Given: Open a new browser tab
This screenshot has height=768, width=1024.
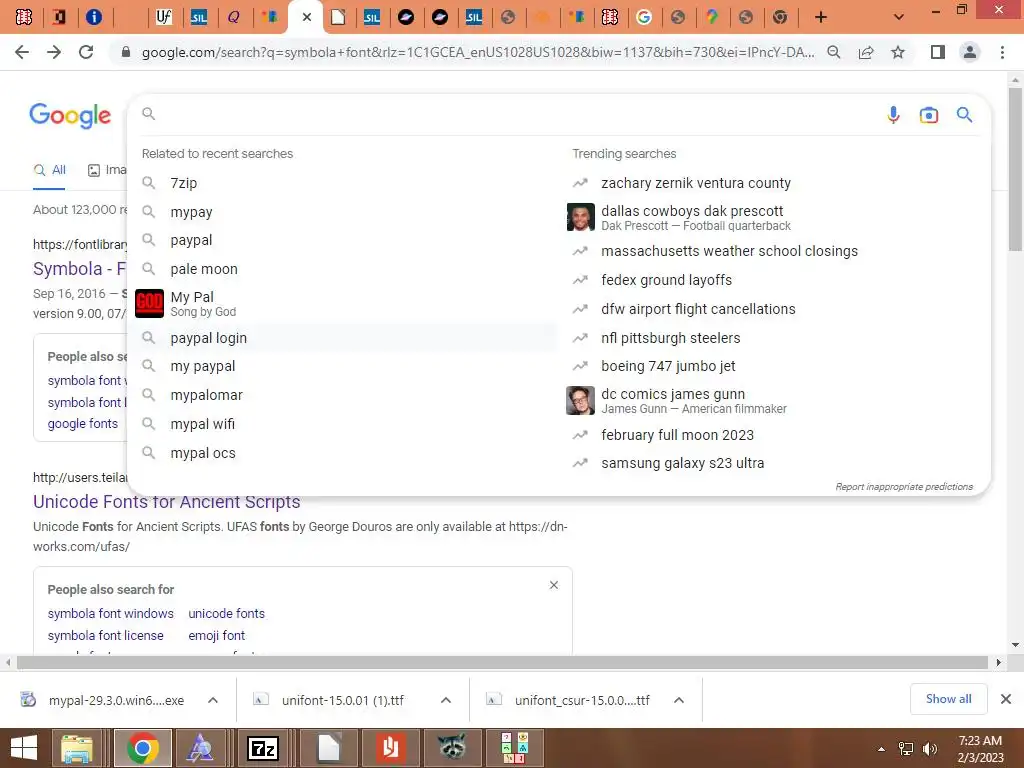Looking at the screenshot, I should coord(821,18).
